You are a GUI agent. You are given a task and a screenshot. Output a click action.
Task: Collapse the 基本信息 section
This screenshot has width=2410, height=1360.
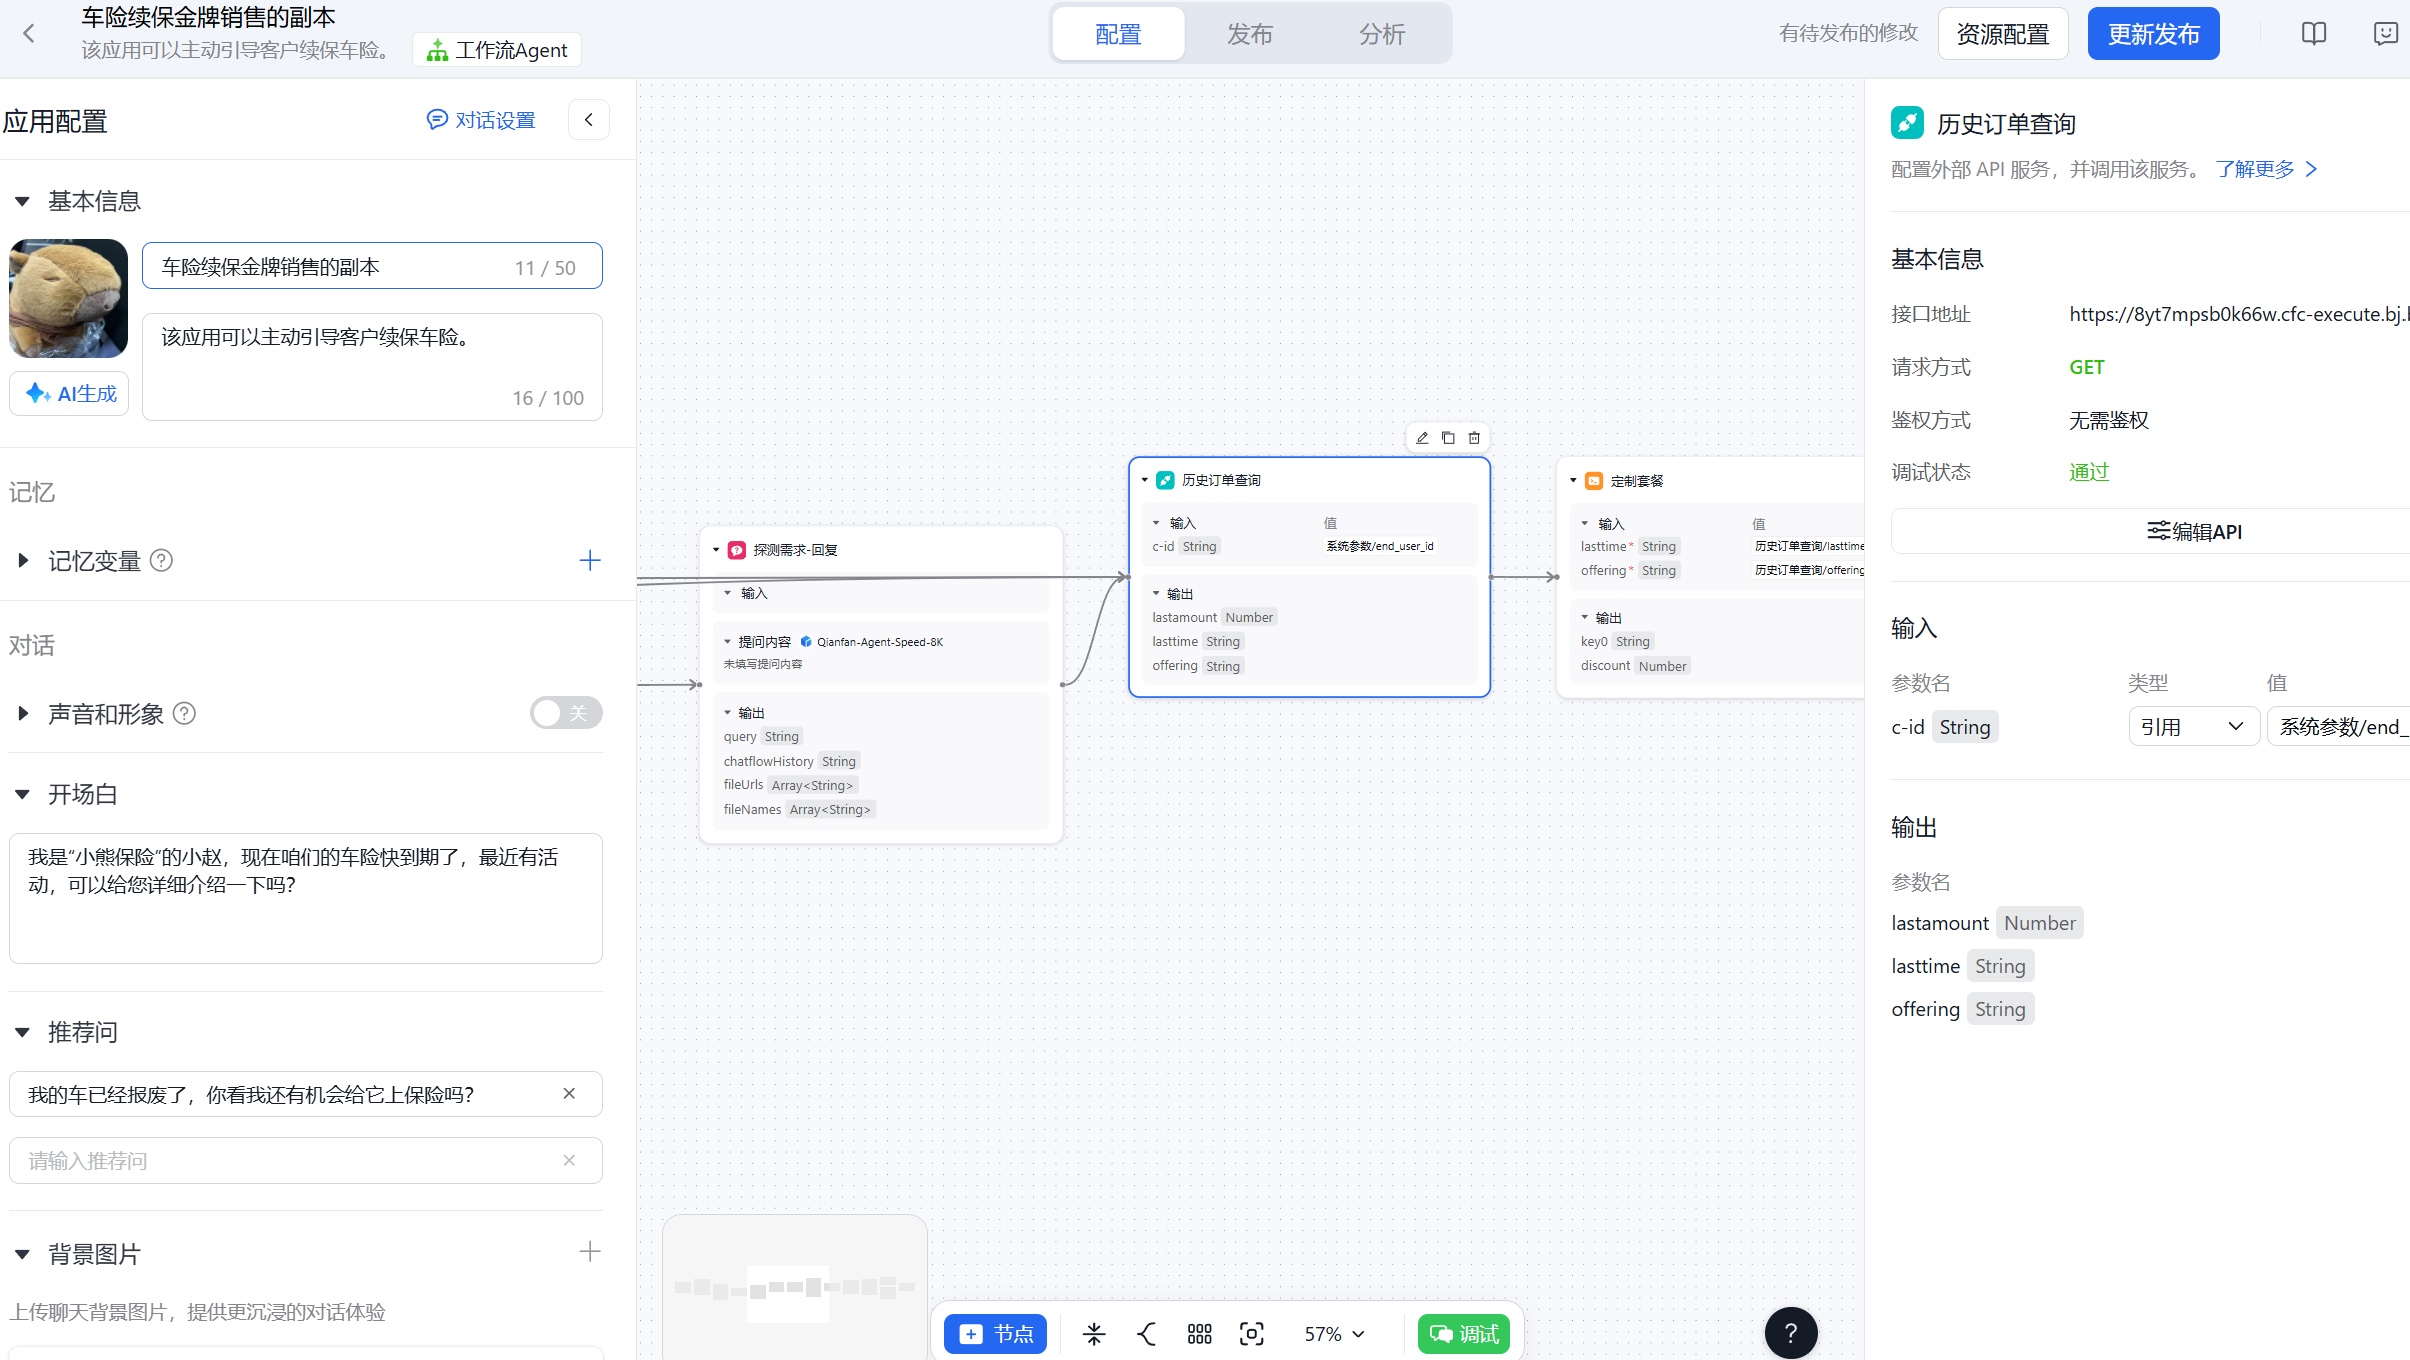click(22, 202)
